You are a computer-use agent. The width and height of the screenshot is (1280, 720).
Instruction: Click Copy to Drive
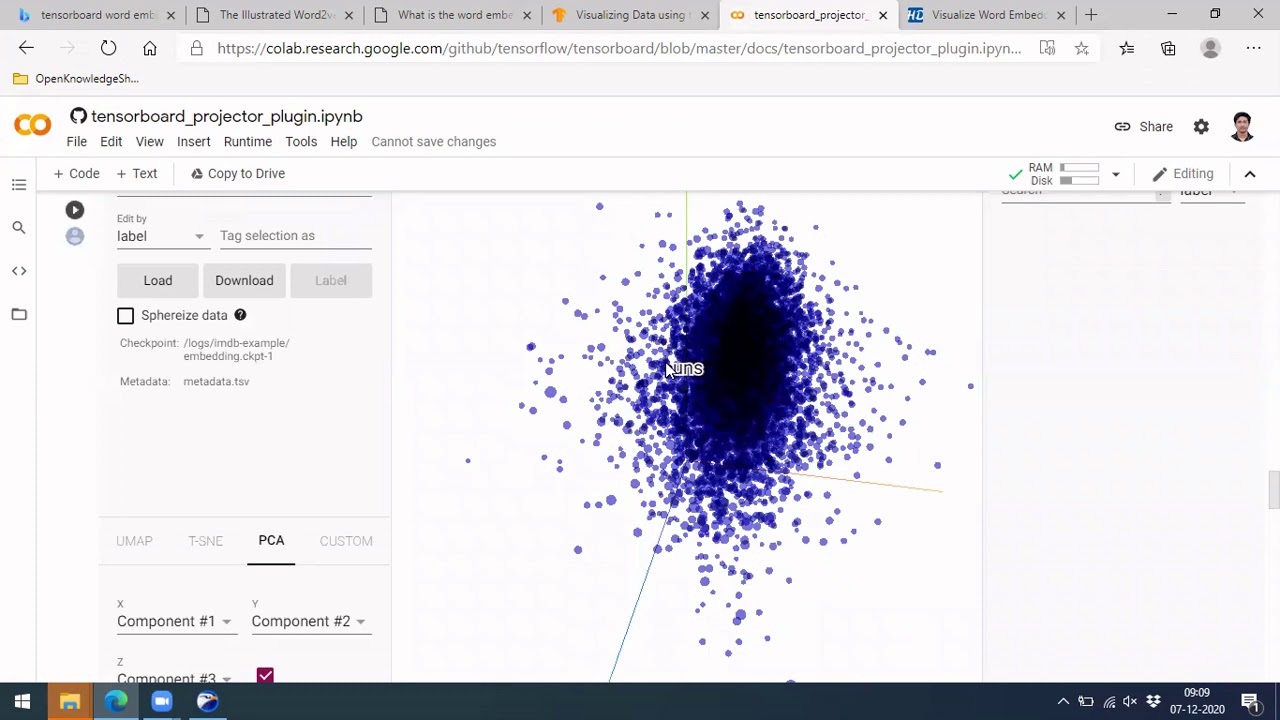point(238,174)
